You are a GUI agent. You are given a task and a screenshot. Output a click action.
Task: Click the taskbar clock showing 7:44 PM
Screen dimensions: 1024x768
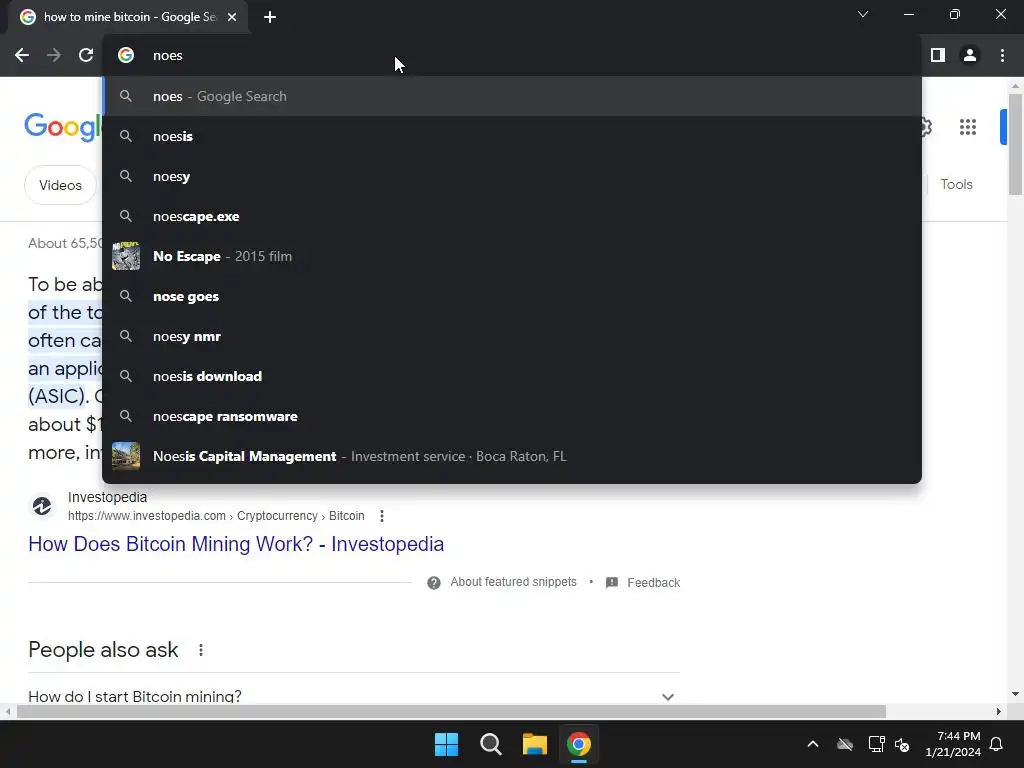tap(953, 744)
